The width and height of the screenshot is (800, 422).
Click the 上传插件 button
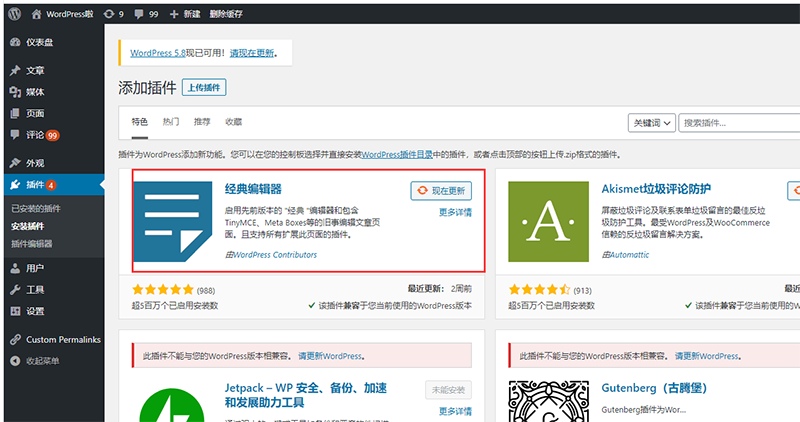[204, 88]
